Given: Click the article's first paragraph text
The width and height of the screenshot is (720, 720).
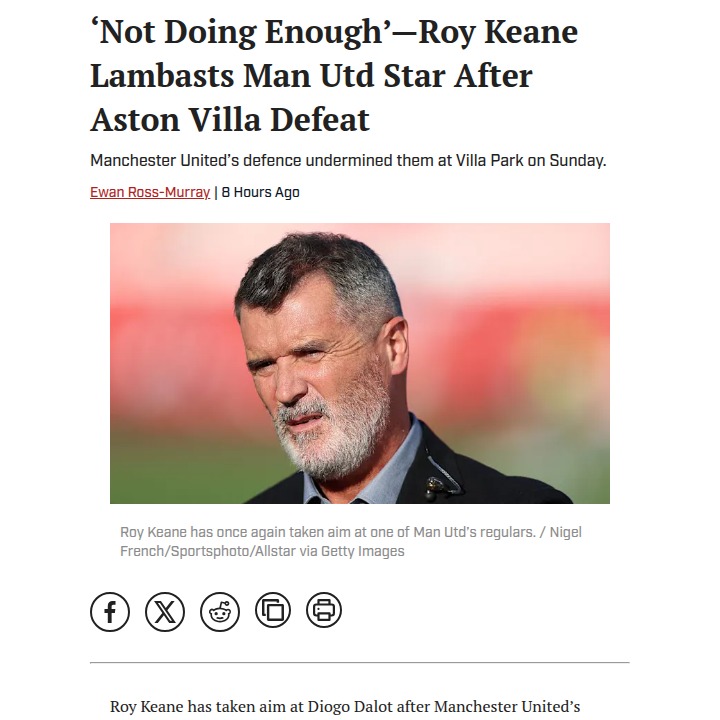Looking at the screenshot, I should [x=345, y=706].
